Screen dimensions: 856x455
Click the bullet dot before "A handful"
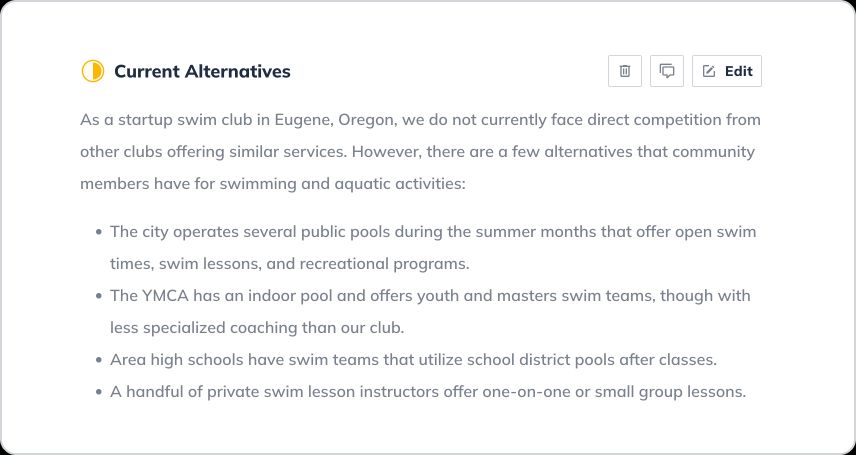click(98, 392)
